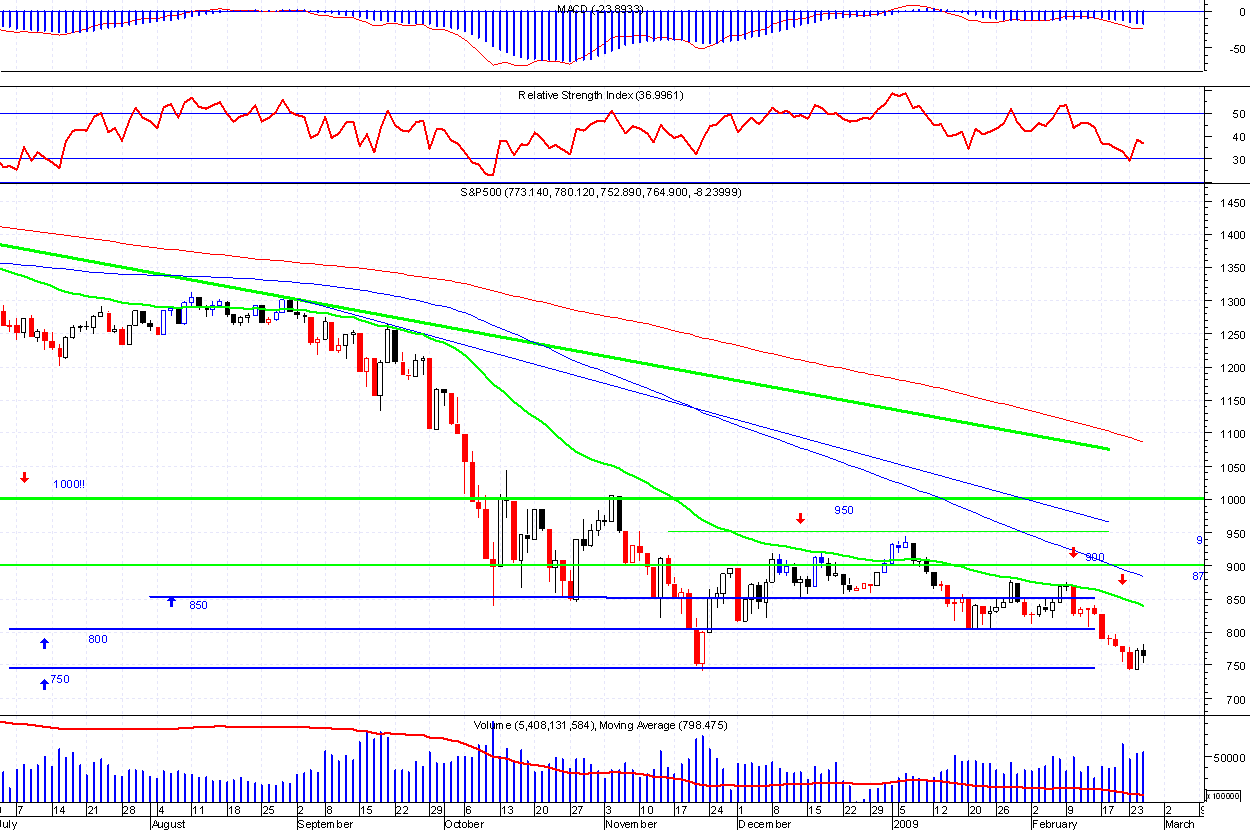The height and width of the screenshot is (830, 1250).
Task: Click the 1100 price axis label
Action: click(1232, 434)
